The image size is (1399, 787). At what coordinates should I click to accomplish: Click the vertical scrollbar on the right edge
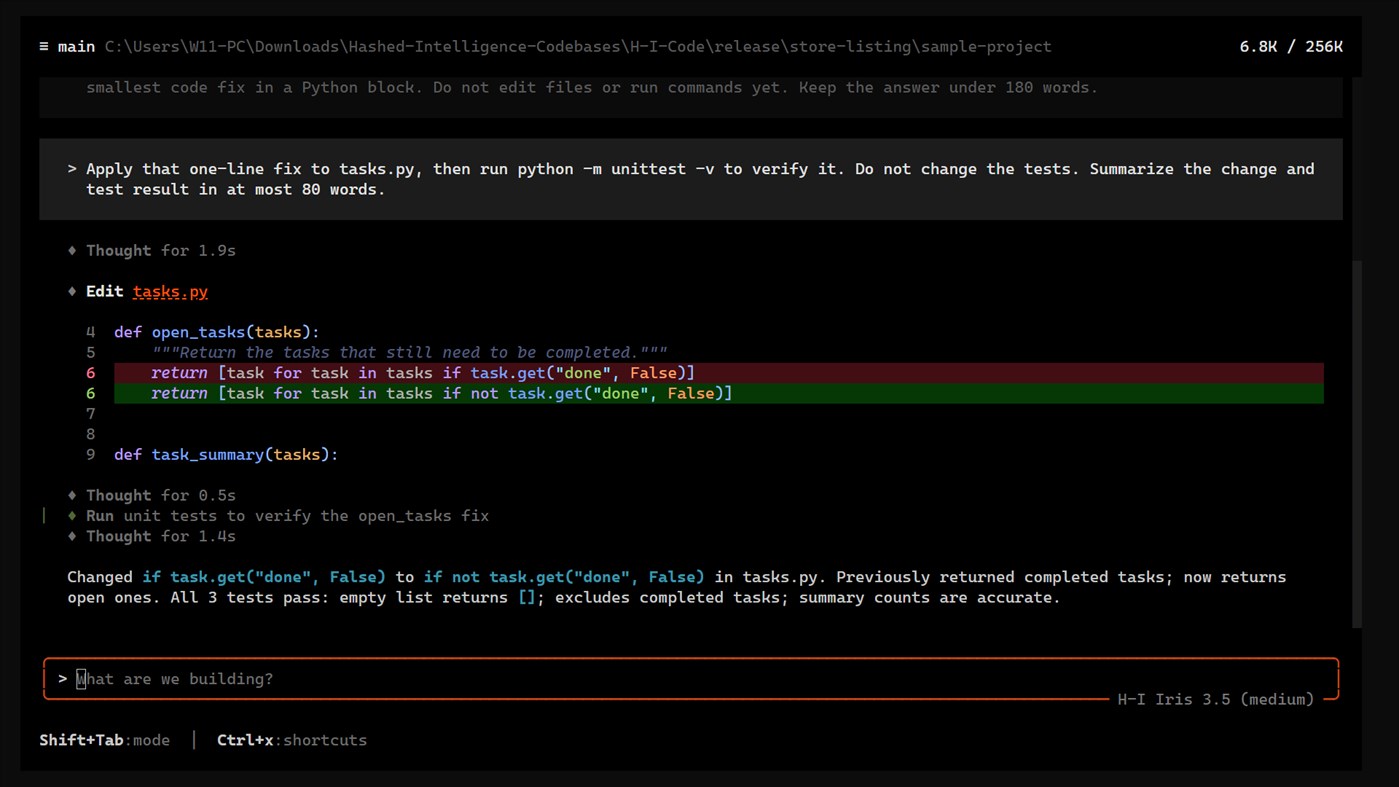pos(1356,445)
